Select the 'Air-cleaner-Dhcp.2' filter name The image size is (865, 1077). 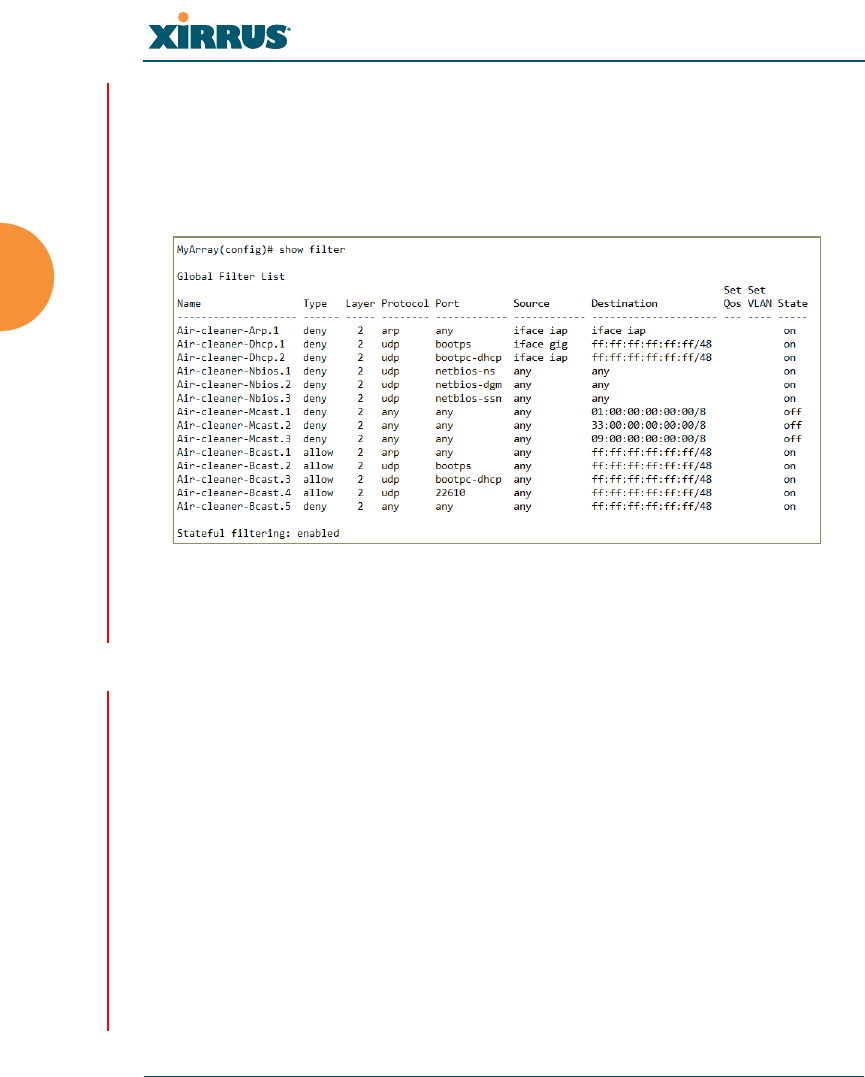click(x=231, y=358)
